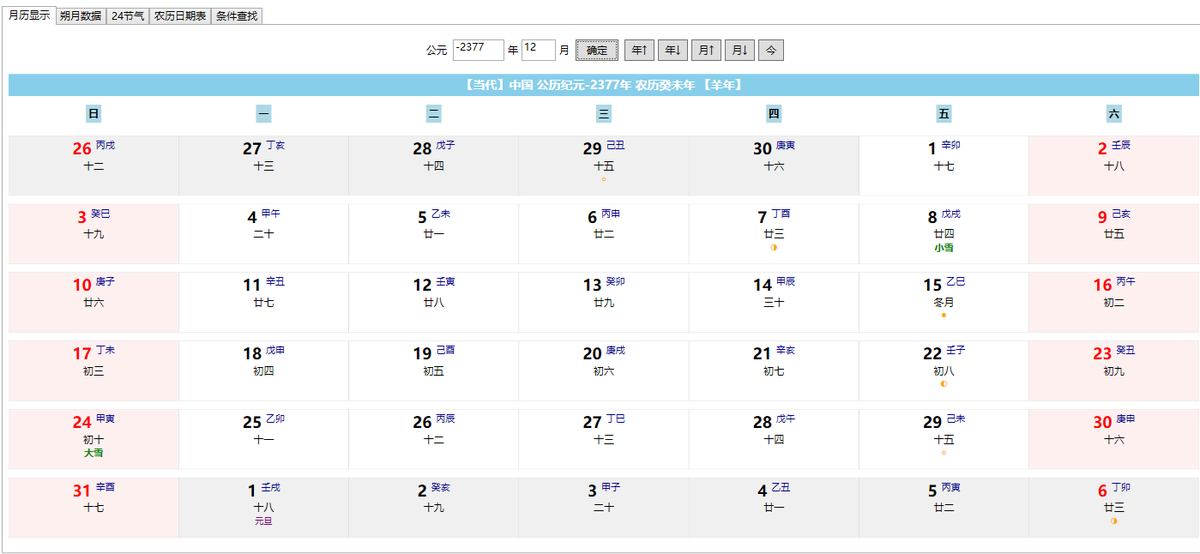
Task: Select day 29 己丑 with full moon marker
Action: (604, 166)
